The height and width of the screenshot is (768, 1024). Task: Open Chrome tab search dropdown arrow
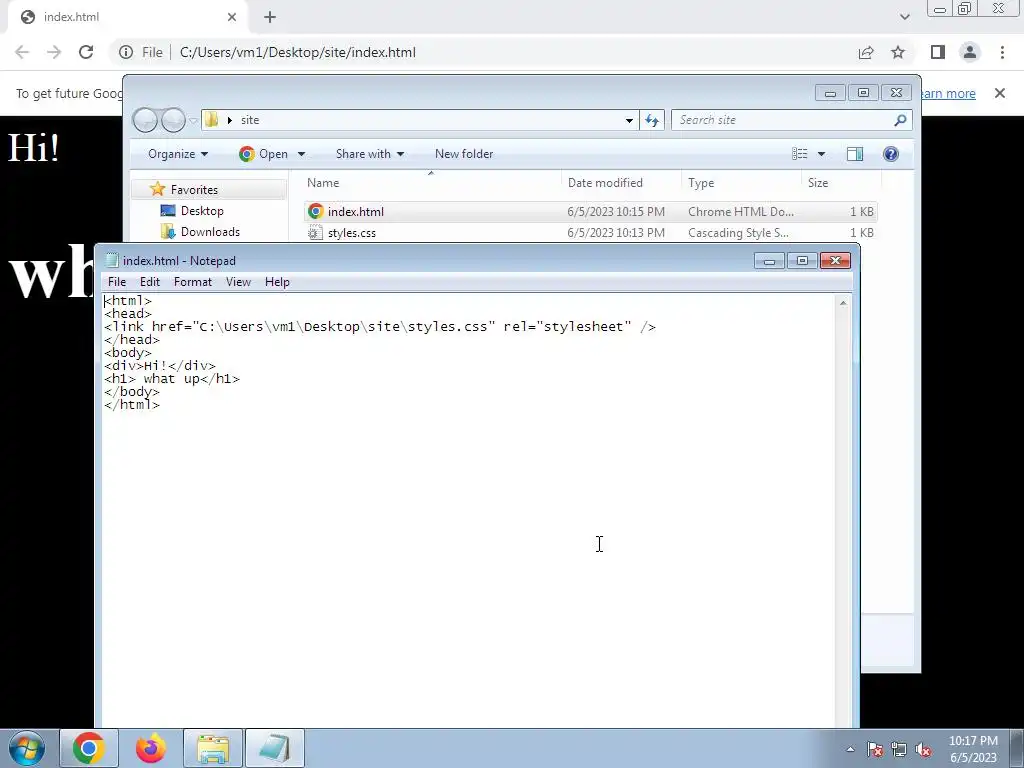tap(904, 17)
